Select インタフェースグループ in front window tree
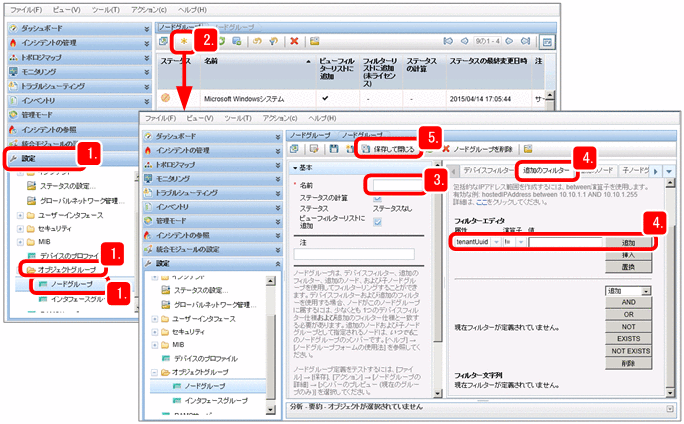Viewport: 684px width, 424px height. click(x=215, y=400)
